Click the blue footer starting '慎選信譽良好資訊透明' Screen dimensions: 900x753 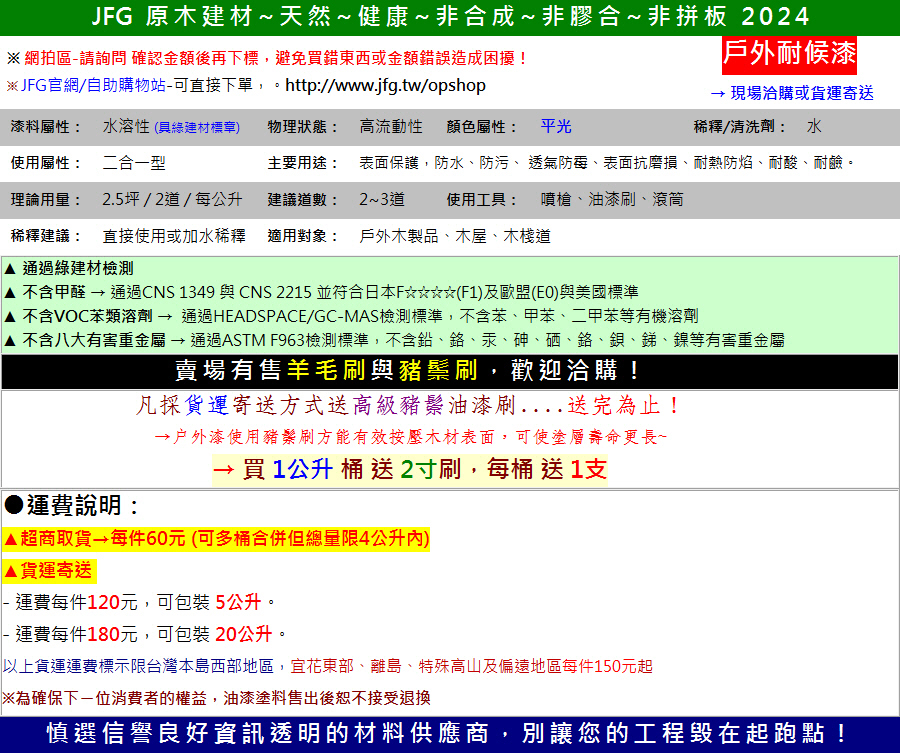point(450,734)
